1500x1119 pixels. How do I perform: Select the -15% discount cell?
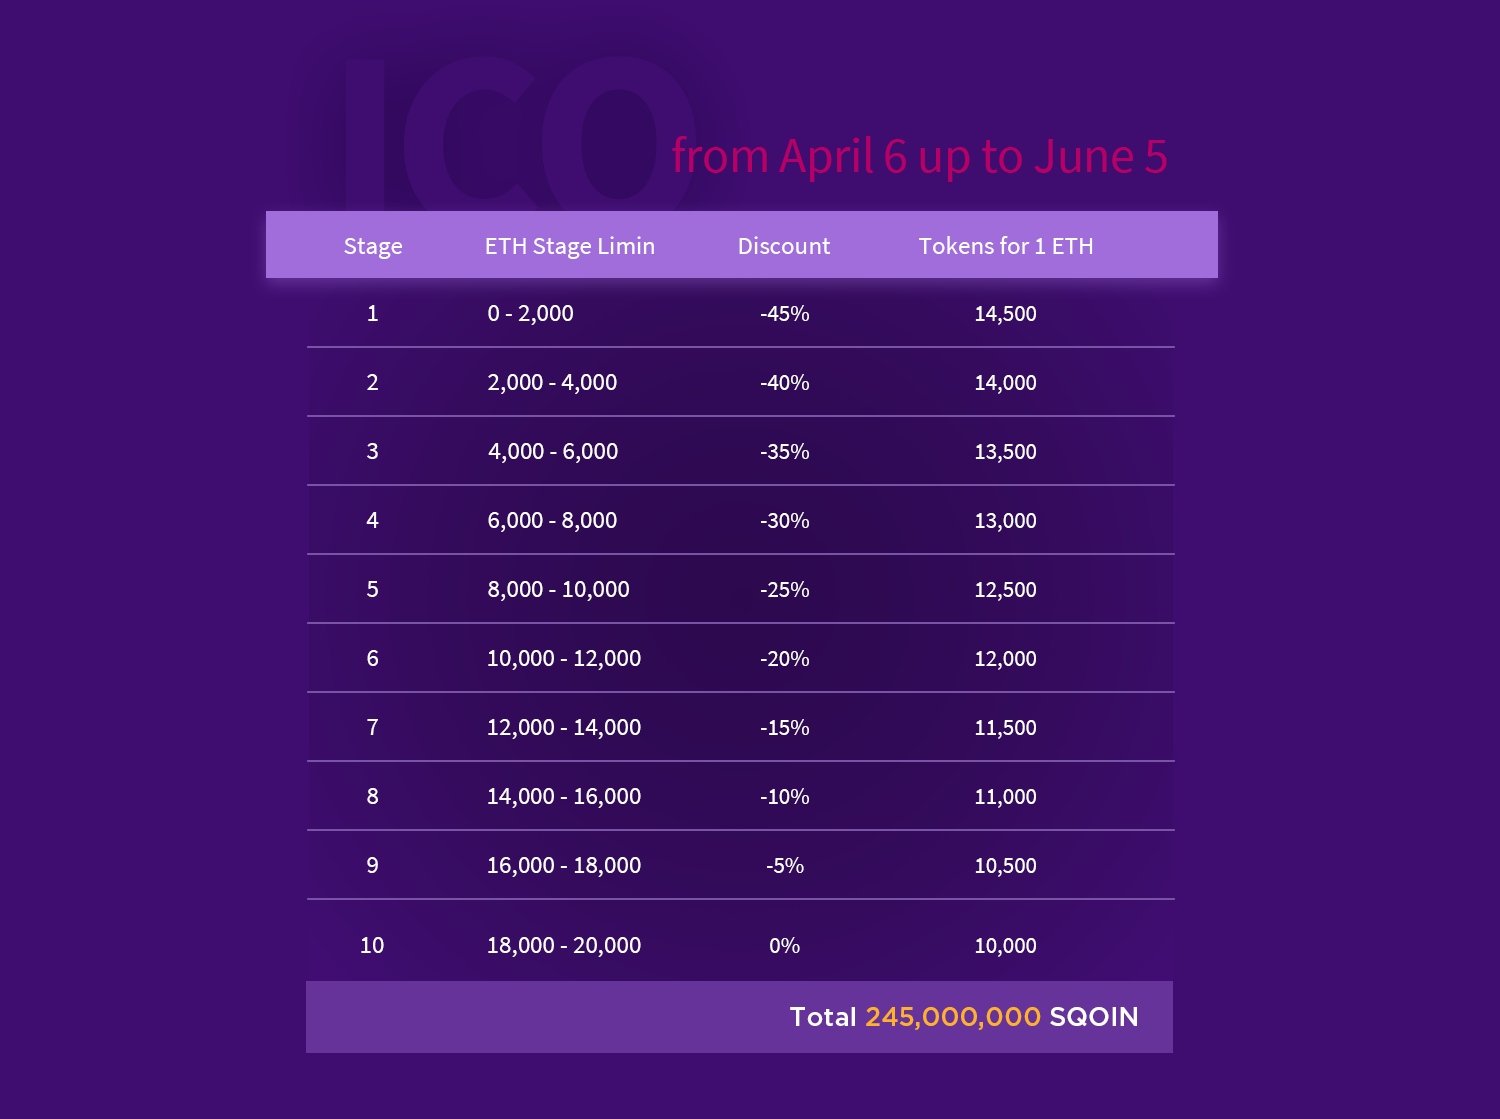click(x=785, y=728)
